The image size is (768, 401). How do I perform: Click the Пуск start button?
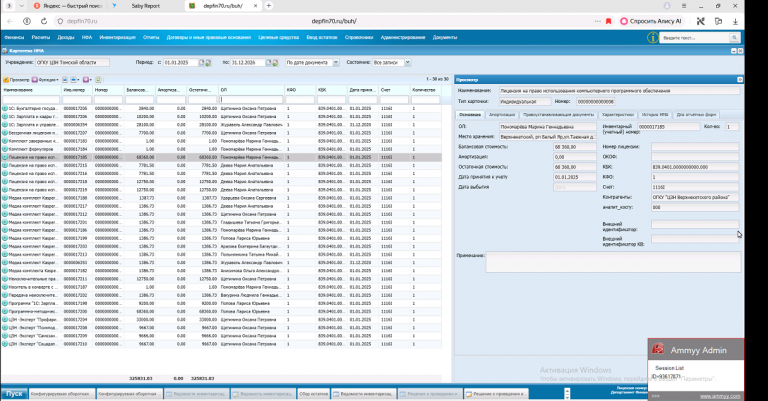tap(14, 394)
